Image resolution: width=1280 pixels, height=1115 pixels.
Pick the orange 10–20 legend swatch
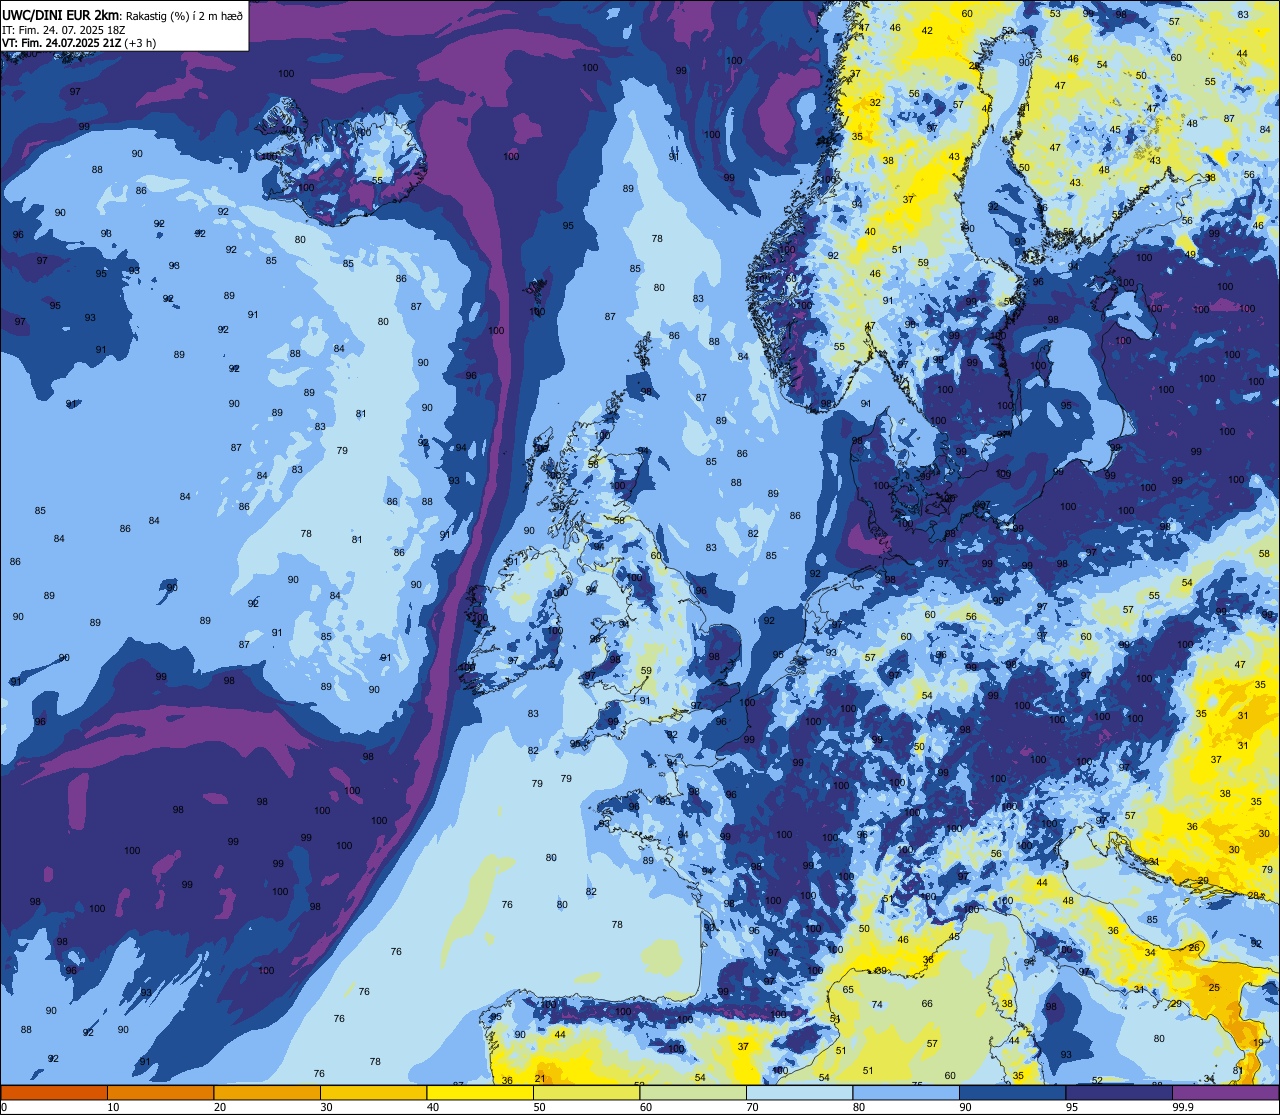pyautogui.click(x=160, y=1093)
